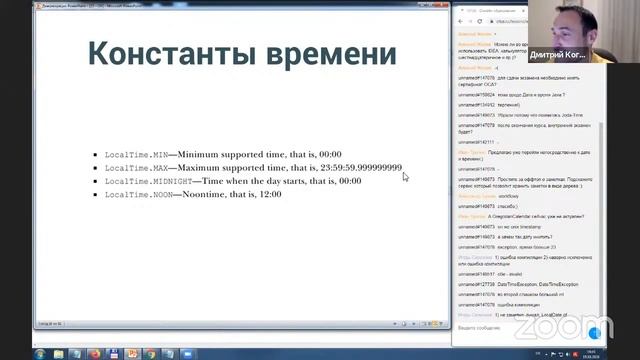Click the lock icon in address bar
The width and height of the screenshot is (640, 360).
point(491,21)
